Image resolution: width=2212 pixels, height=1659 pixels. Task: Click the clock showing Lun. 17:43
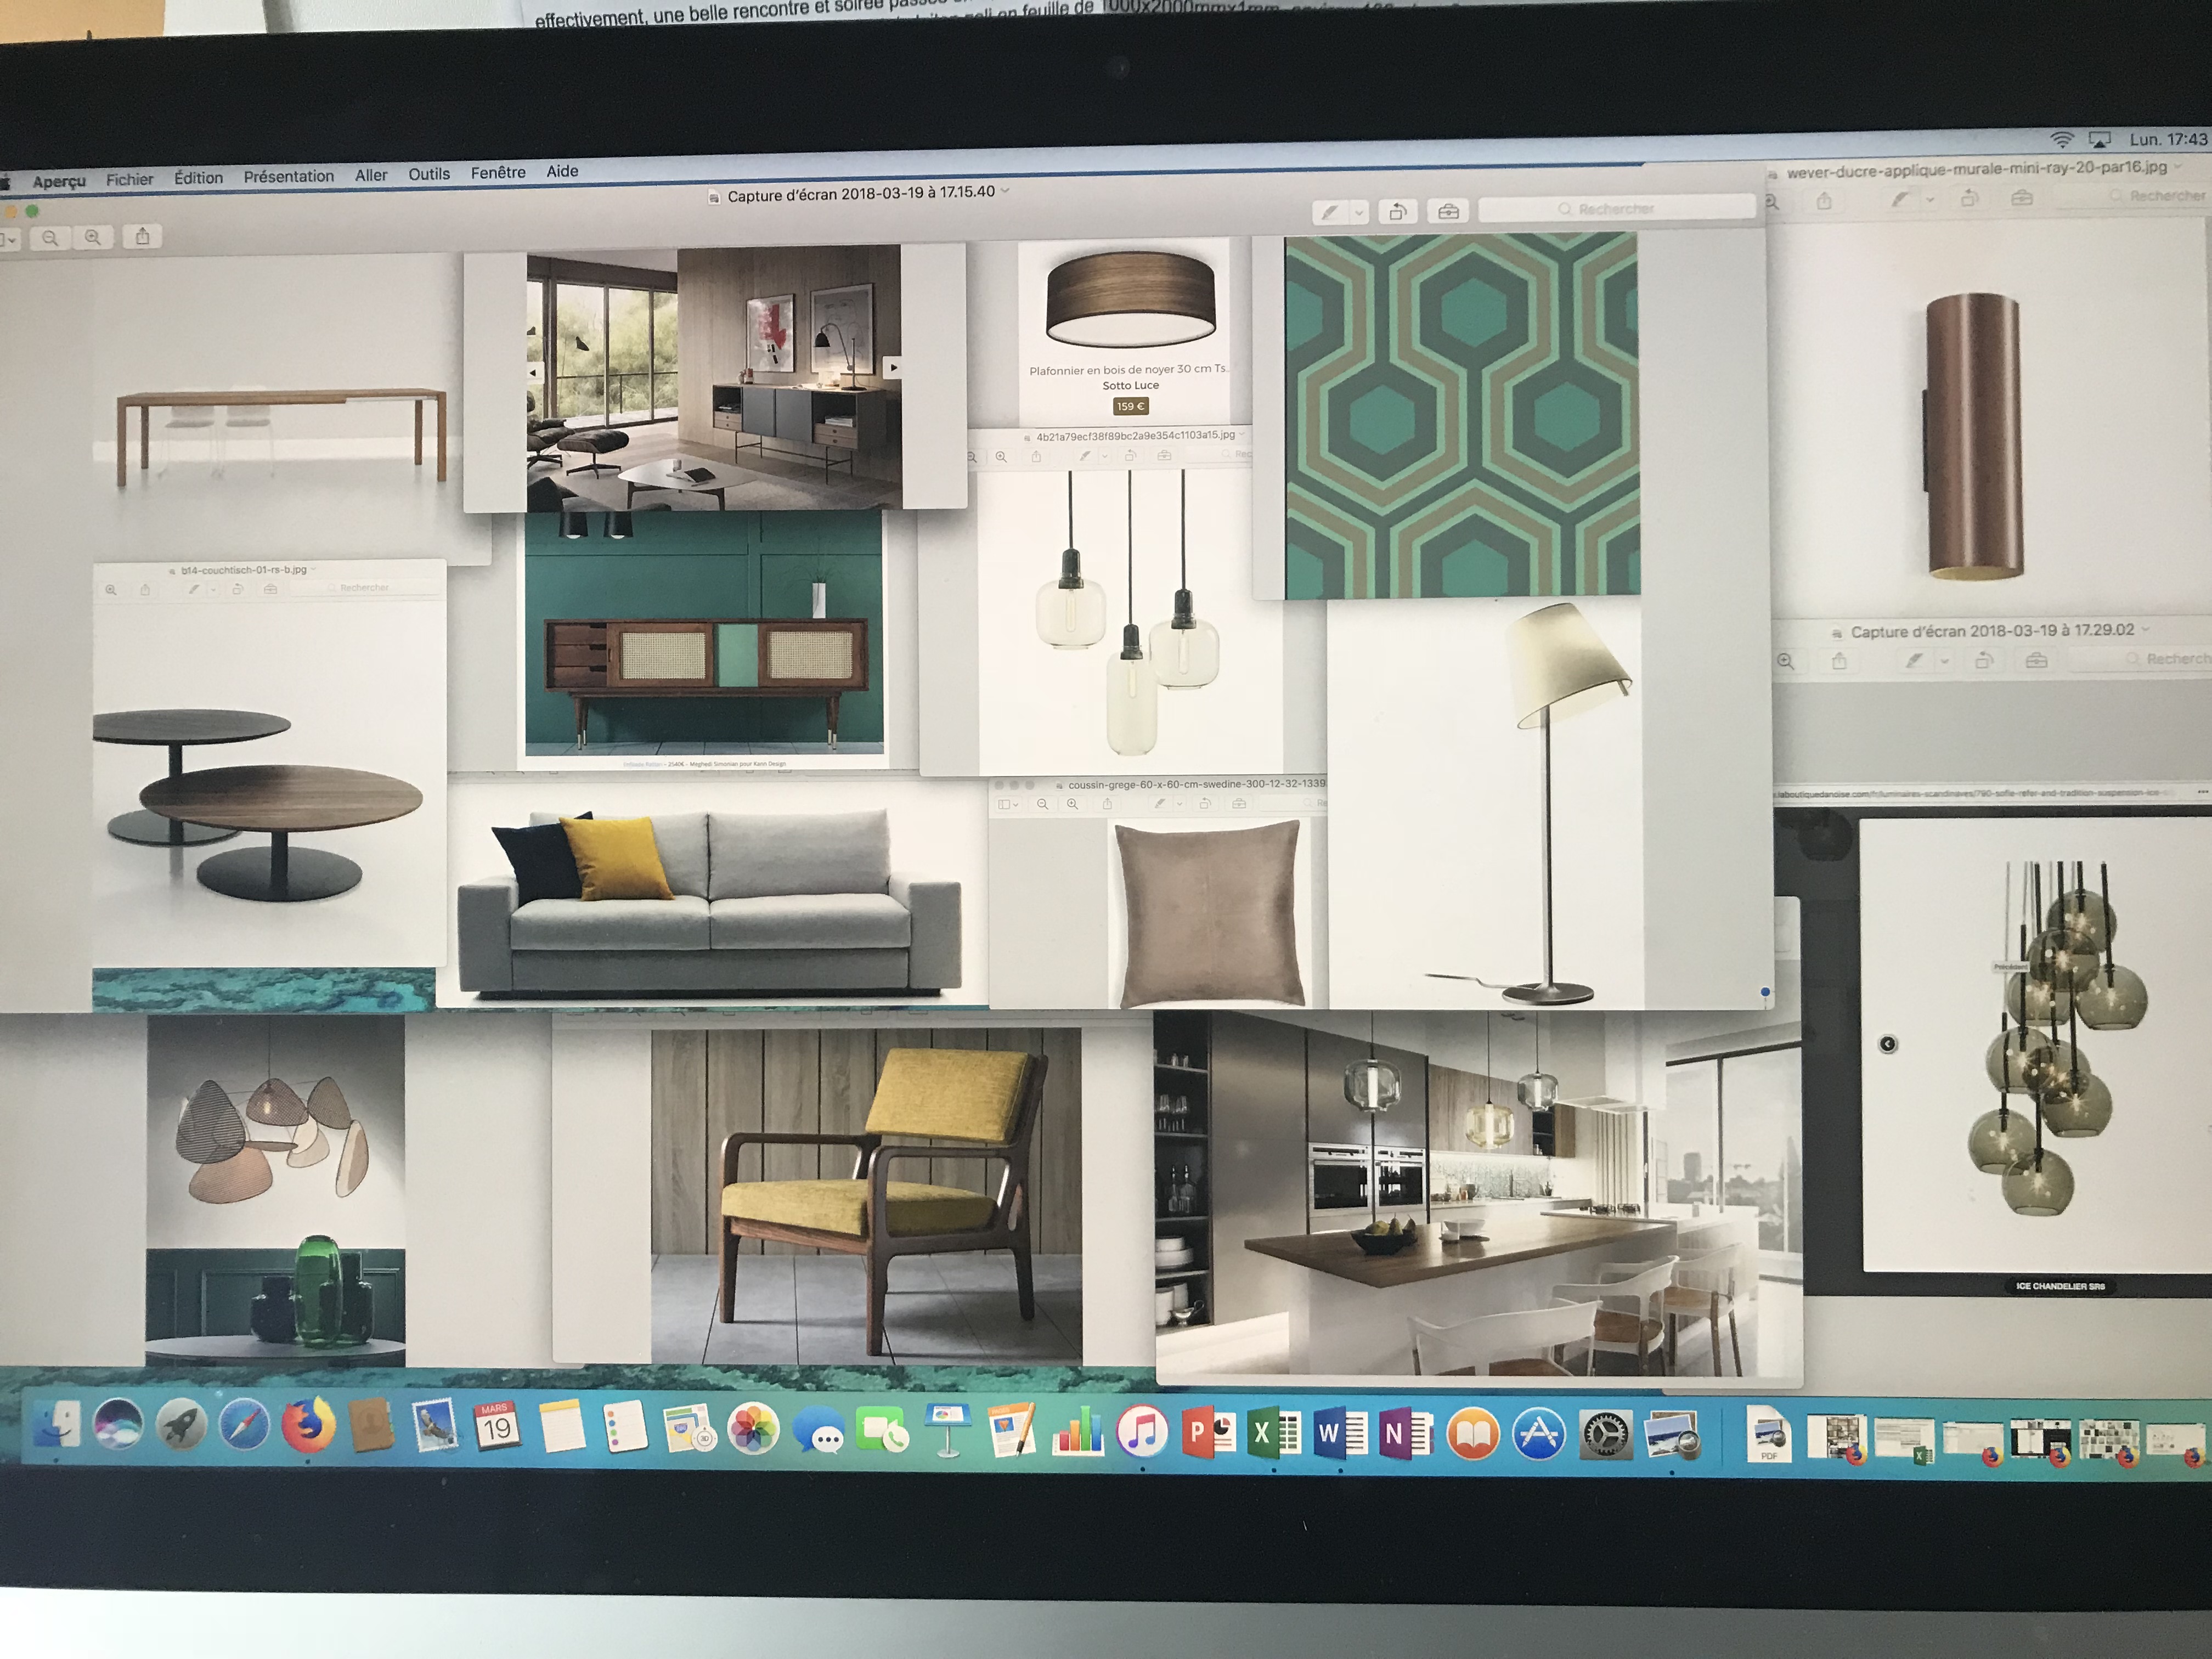2167,139
